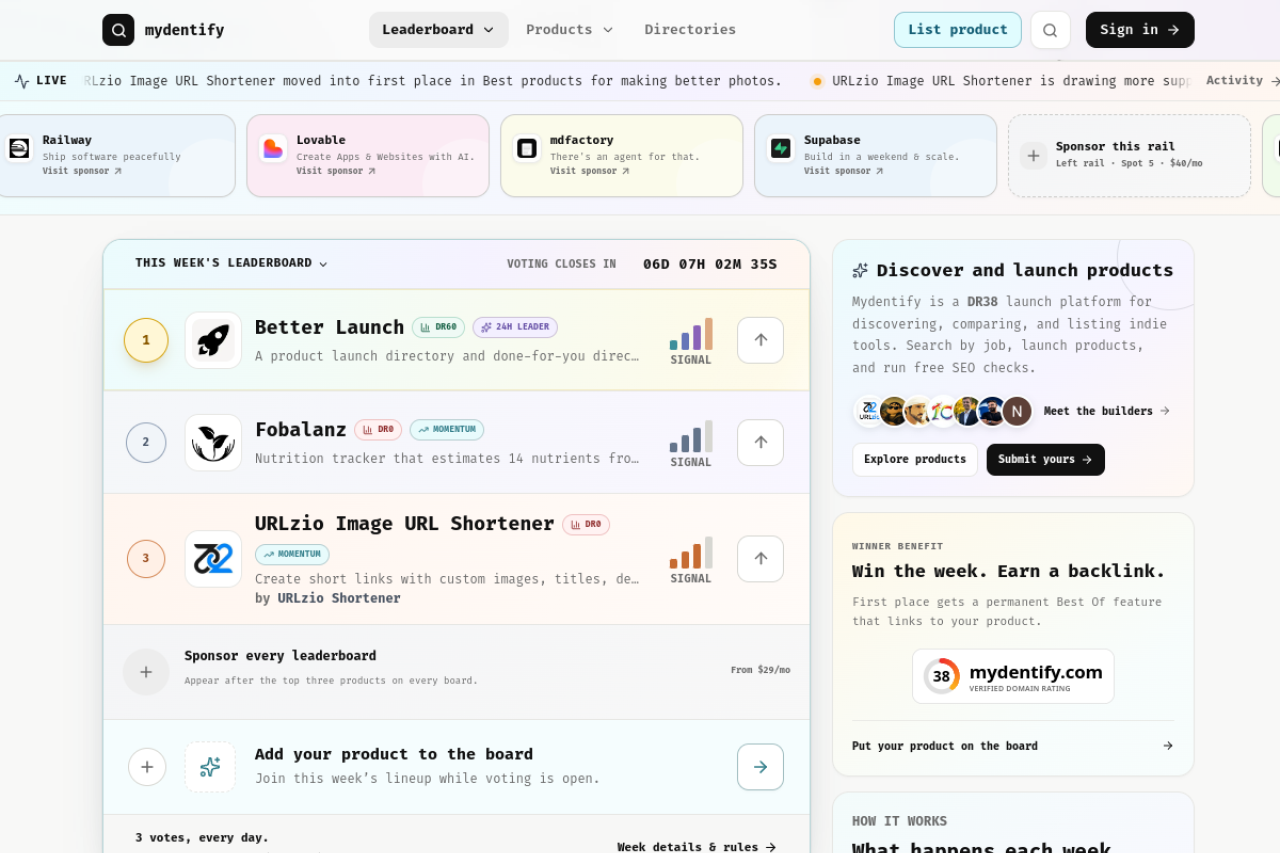Click the Fobalanz product title
Image resolution: width=1280 pixels, height=853 pixels.
pos(301,429)
